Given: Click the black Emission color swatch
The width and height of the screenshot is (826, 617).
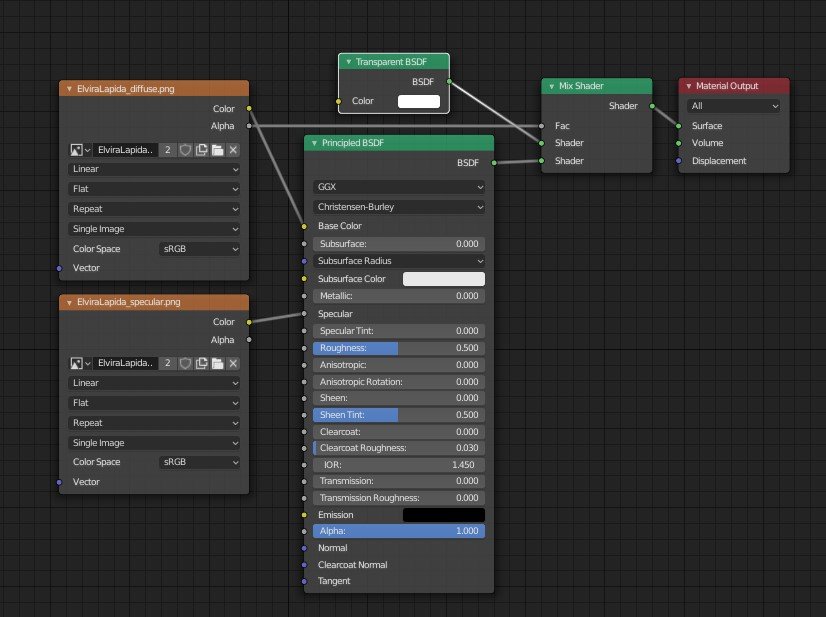Looking at the screenshot, I should pyautogui.click(x=443, y=515).
